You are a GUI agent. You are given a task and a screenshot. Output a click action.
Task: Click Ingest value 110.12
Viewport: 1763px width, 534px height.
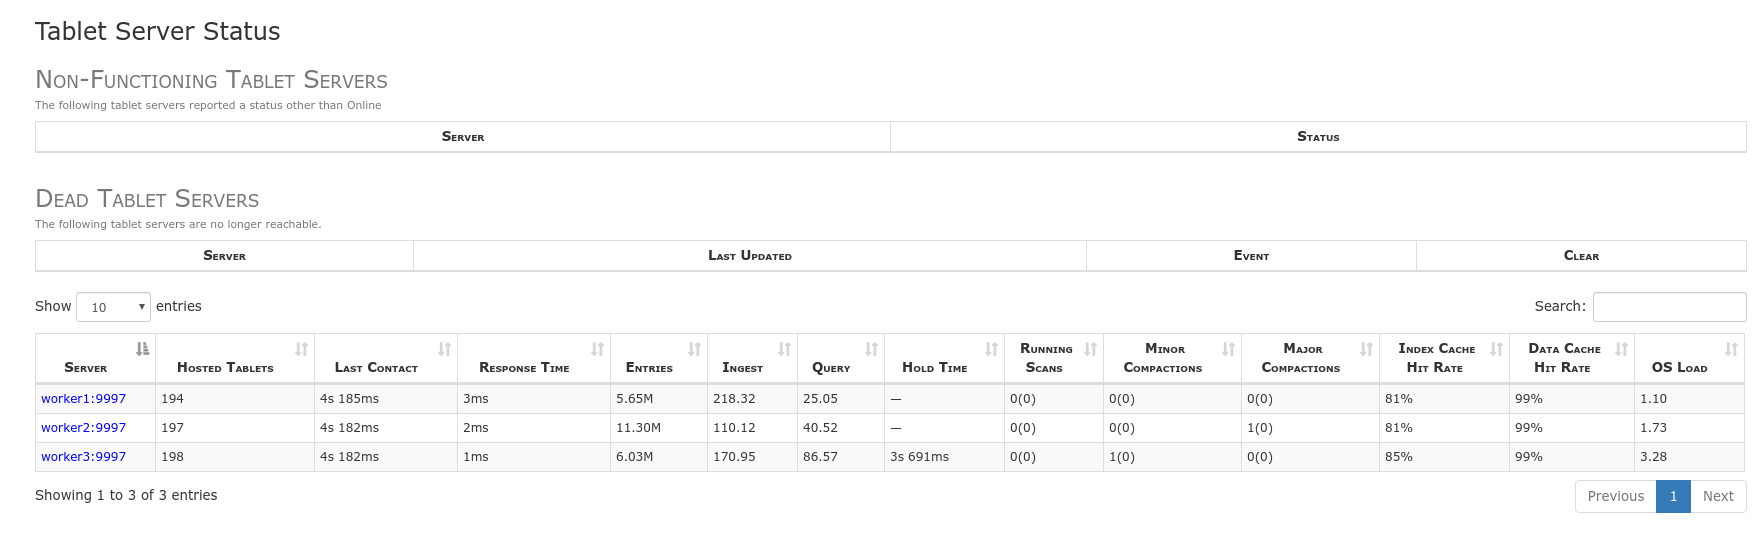734,428
